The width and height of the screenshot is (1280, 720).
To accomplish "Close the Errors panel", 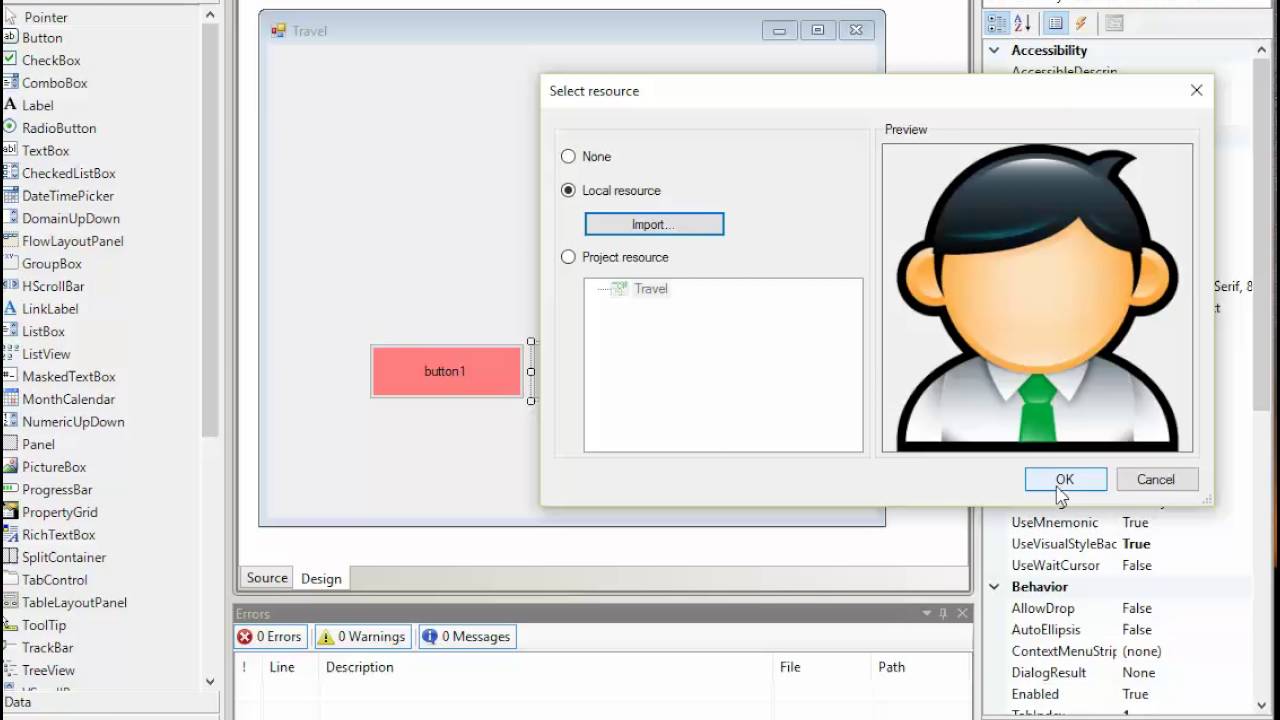I will tap(962, 613).
